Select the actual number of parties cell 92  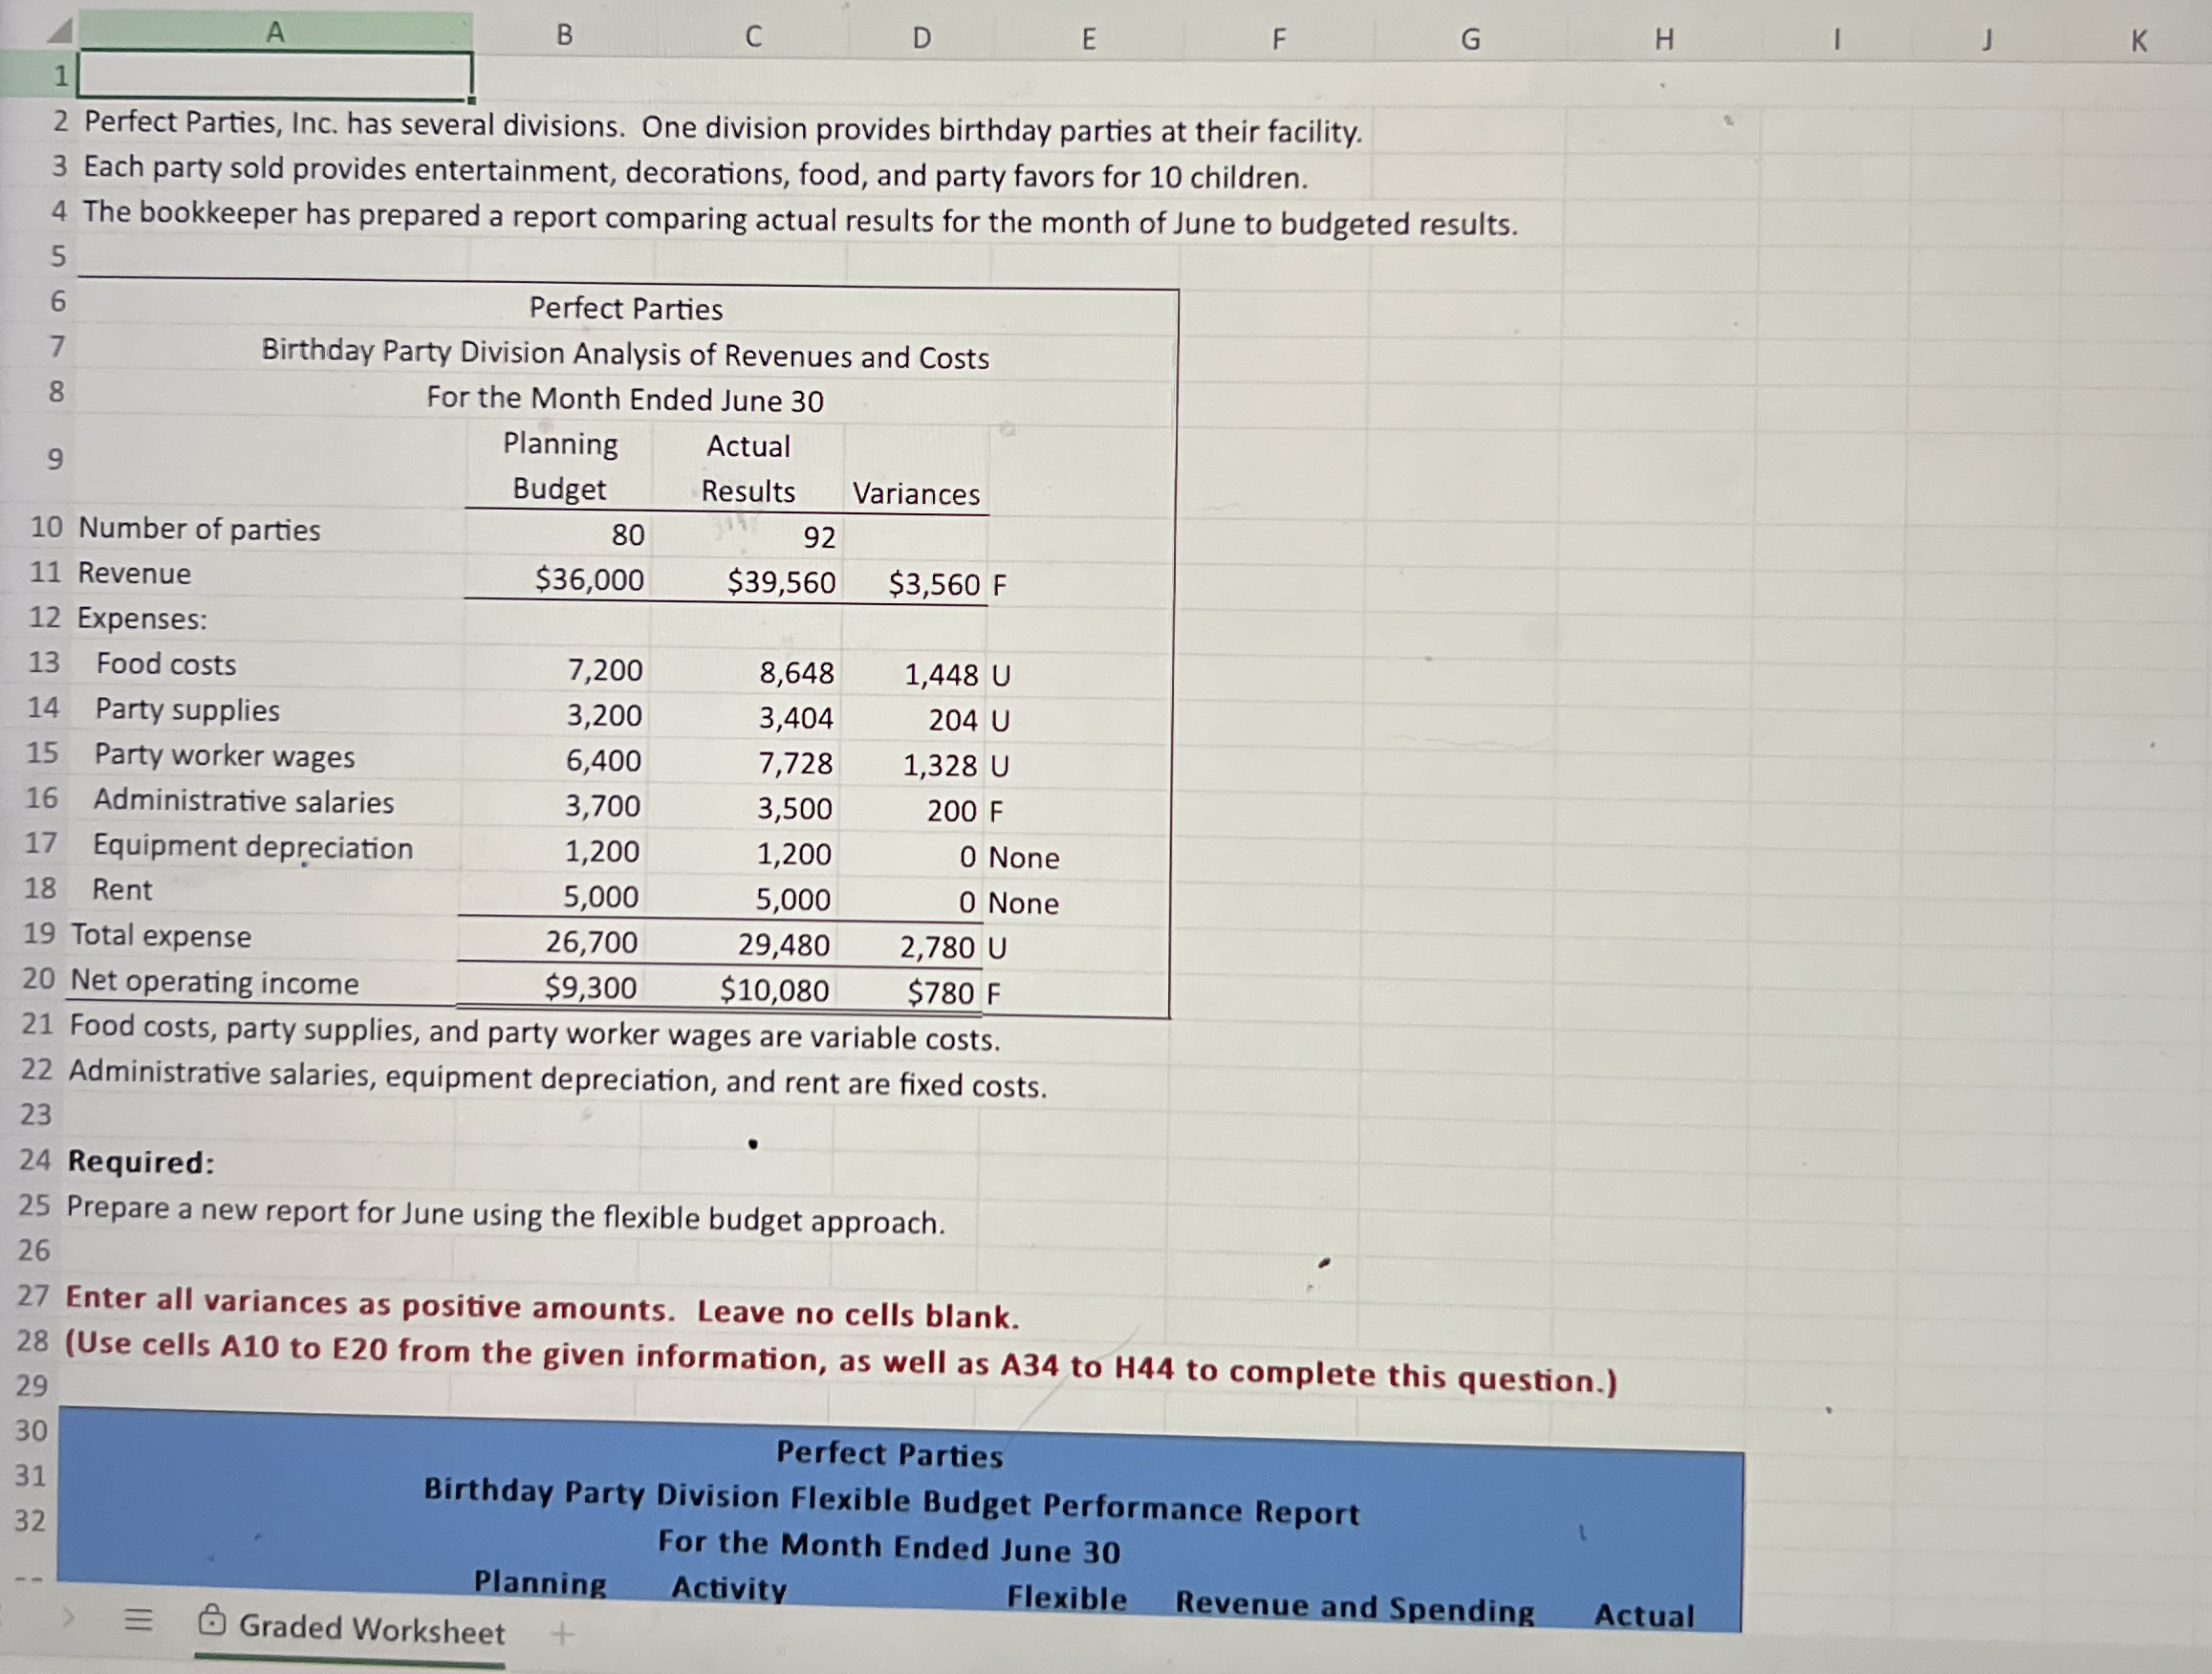818,537
